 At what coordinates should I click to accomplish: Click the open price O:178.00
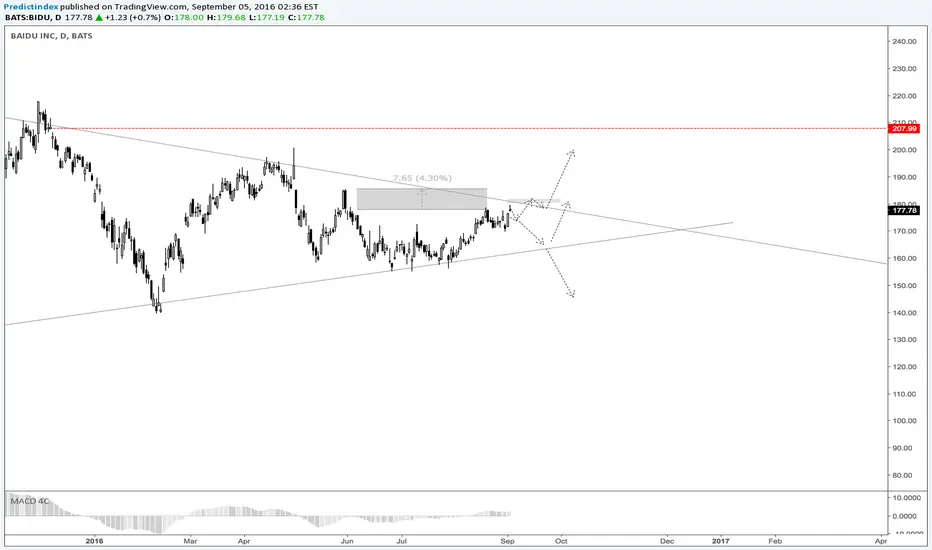(x=184, y=17)
